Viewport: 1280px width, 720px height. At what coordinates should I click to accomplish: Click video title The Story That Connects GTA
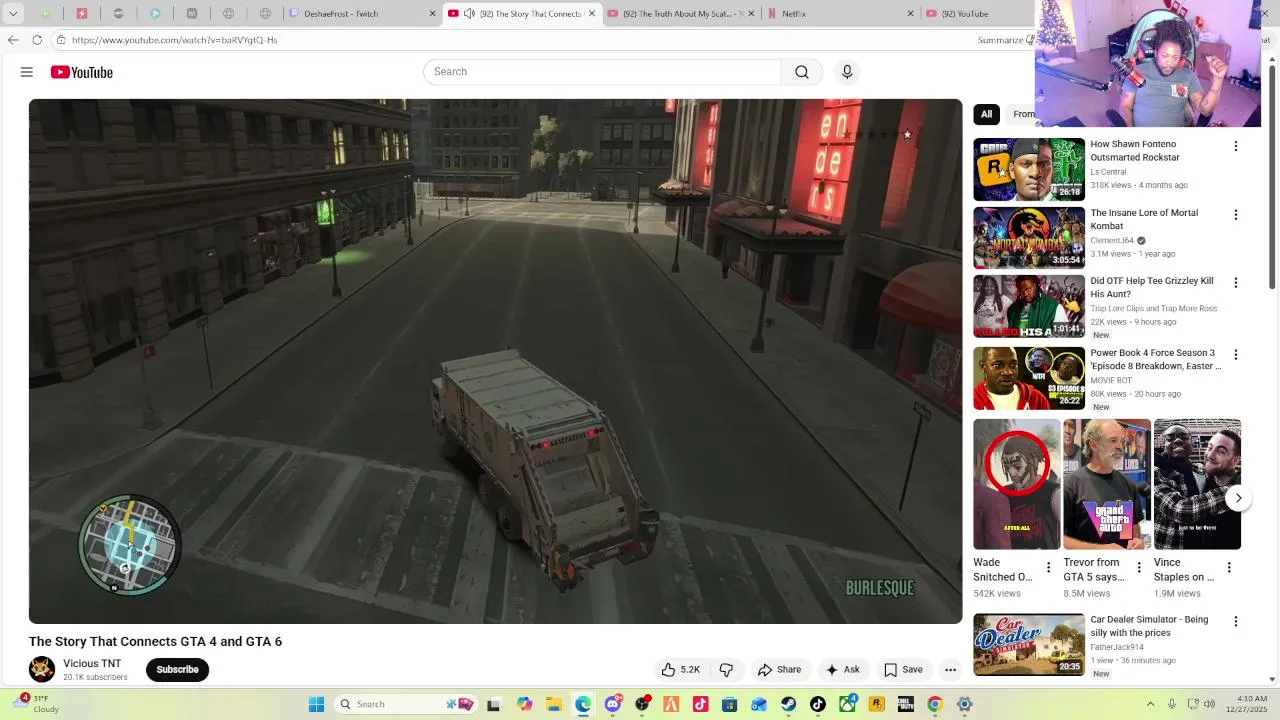click(155, 642)
